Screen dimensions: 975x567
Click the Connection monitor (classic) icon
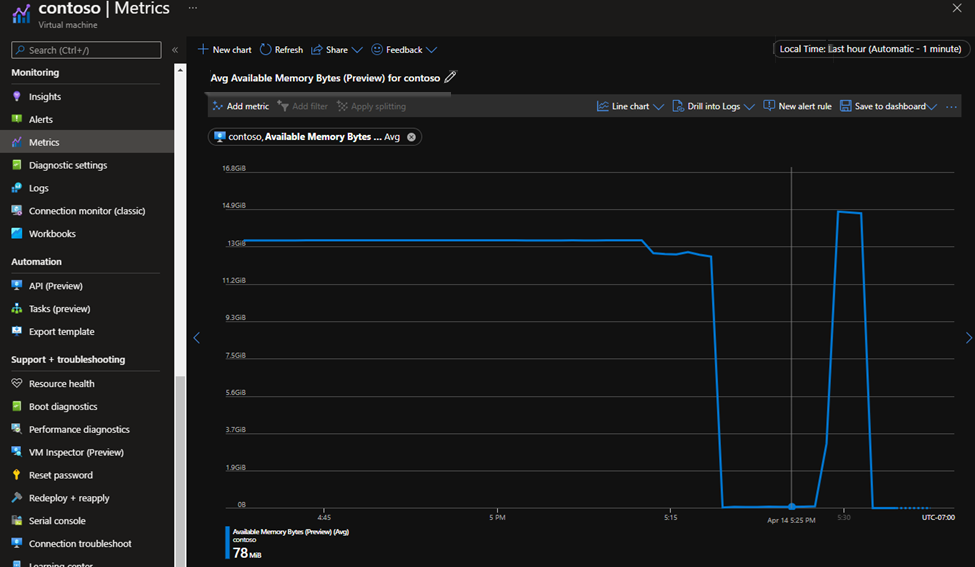coord(17,211)
